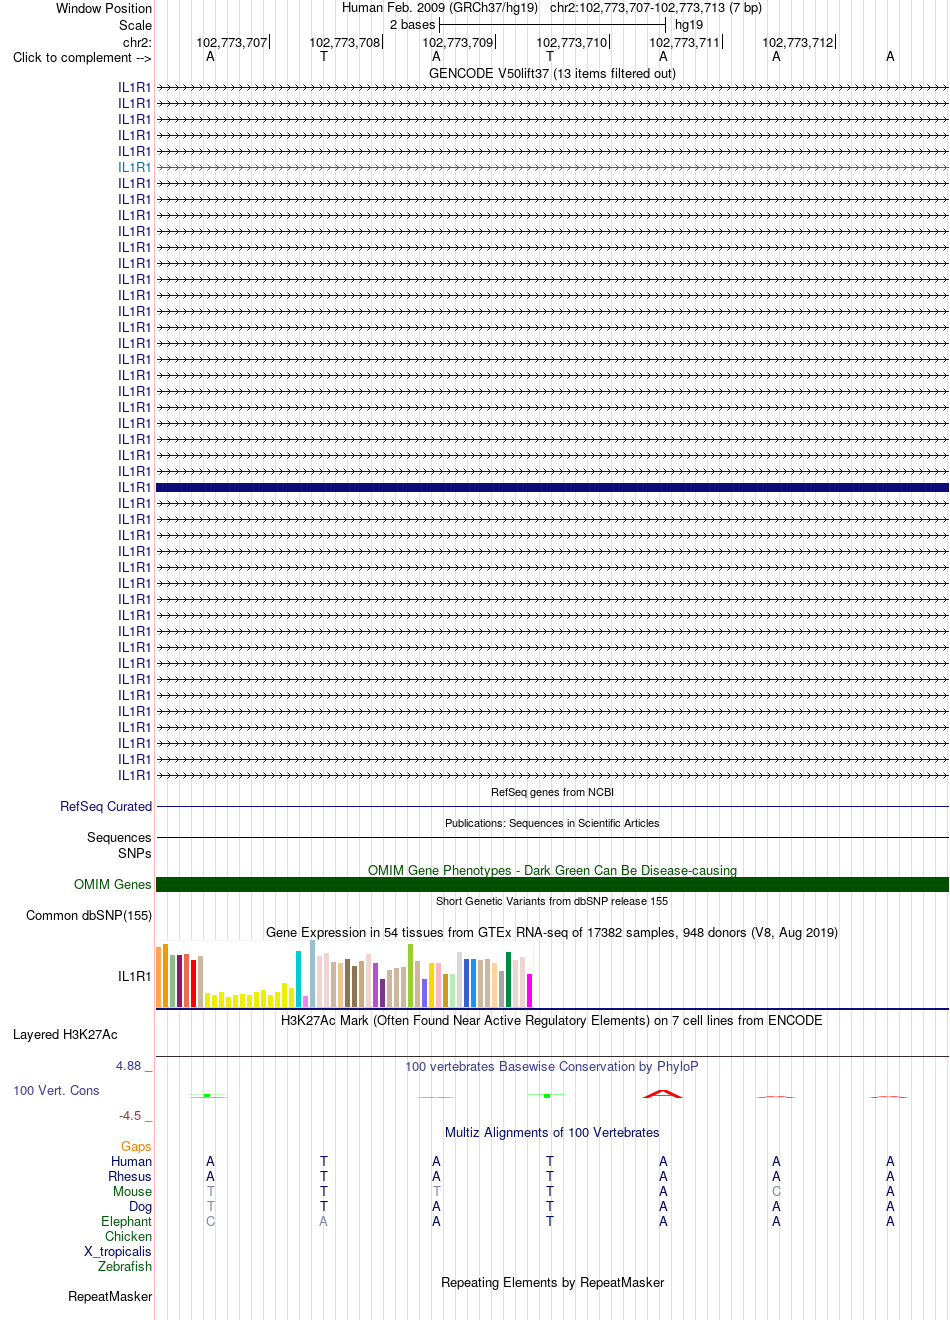The width and height of the screenshot is (950, 1320).
Task: Click the thick dark blue IL1R1 exon bar
Action: point(552,487)
